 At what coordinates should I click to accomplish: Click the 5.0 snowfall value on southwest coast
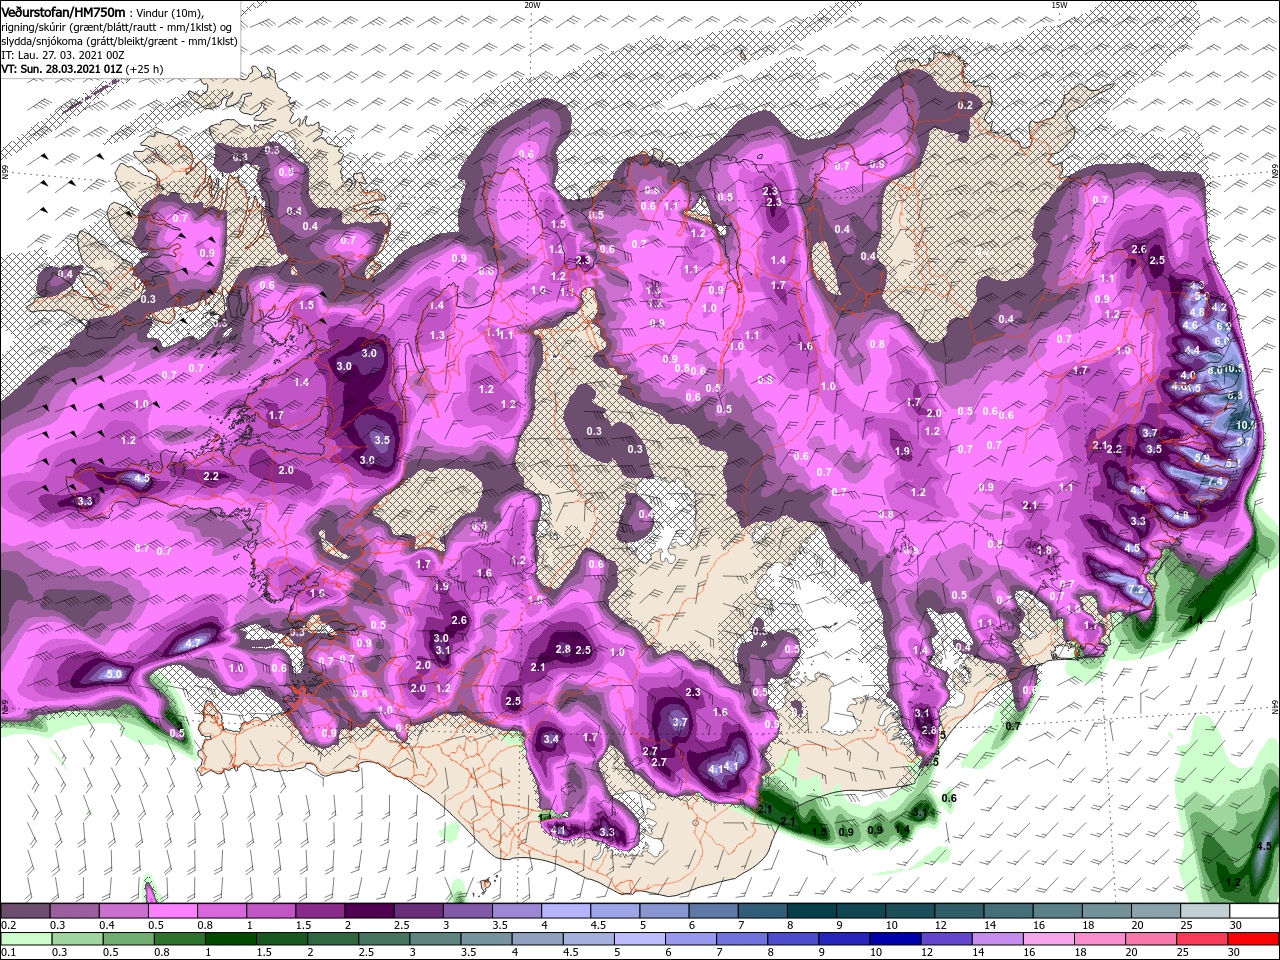(114, 675)
